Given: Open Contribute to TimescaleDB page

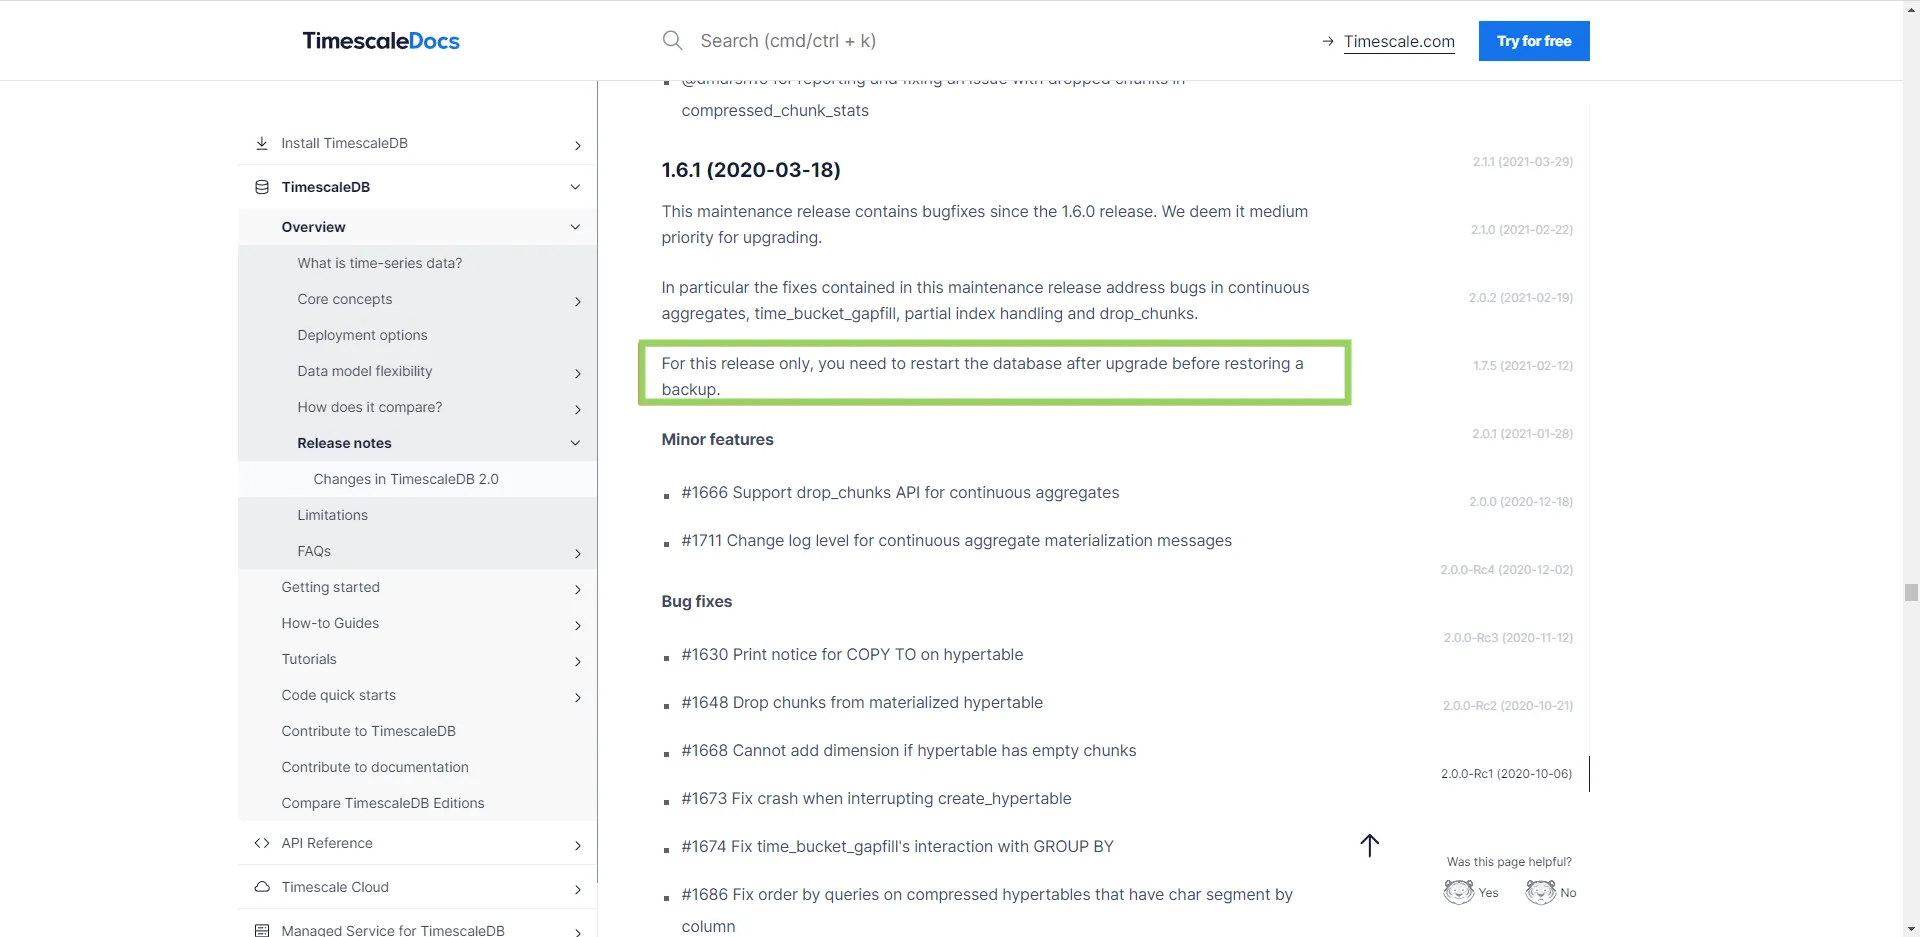Looking at the screenshot, I should pyautogui.click(x=368, y=731).
